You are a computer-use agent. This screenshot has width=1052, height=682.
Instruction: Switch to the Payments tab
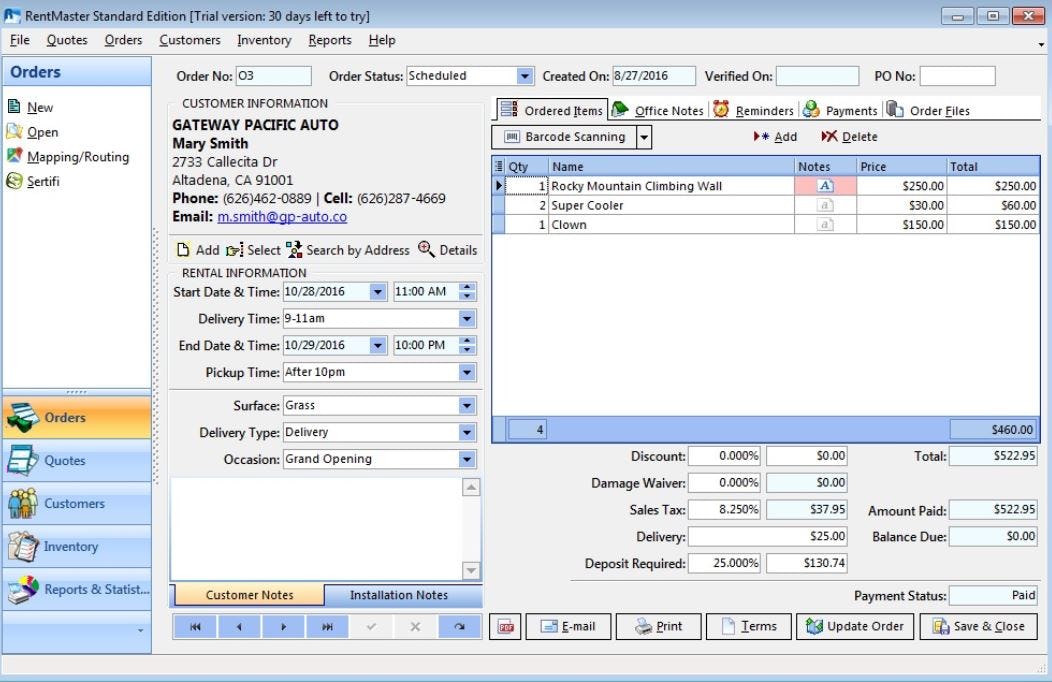840,110
